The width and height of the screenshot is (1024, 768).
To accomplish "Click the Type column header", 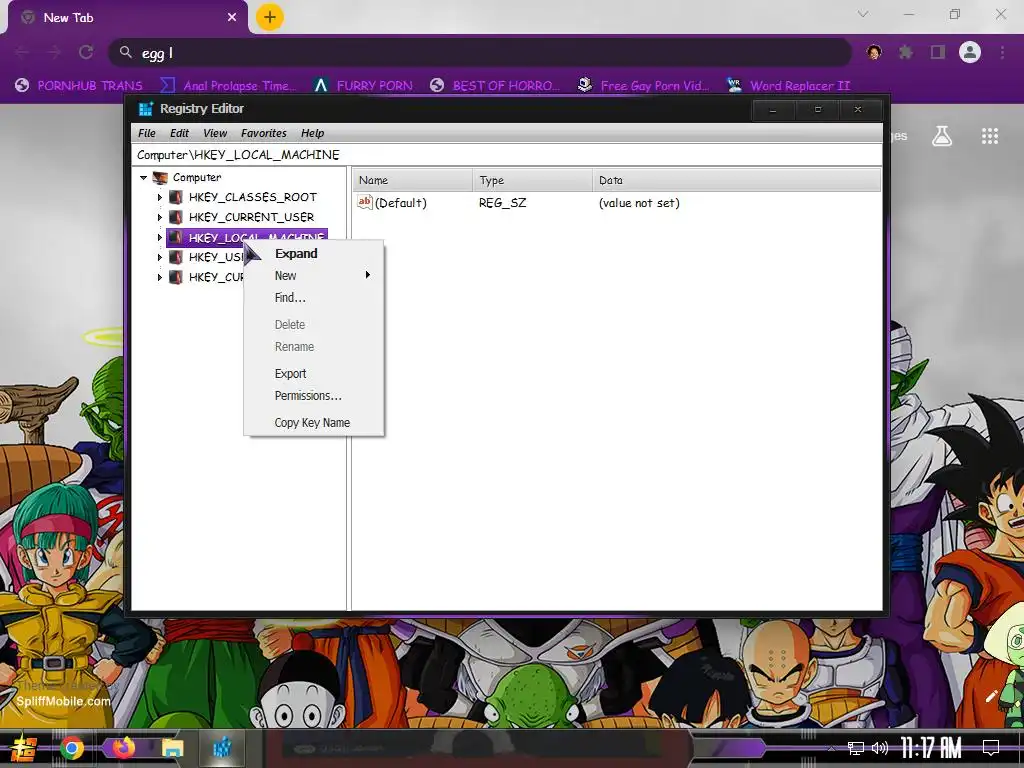I will point(532,180).
